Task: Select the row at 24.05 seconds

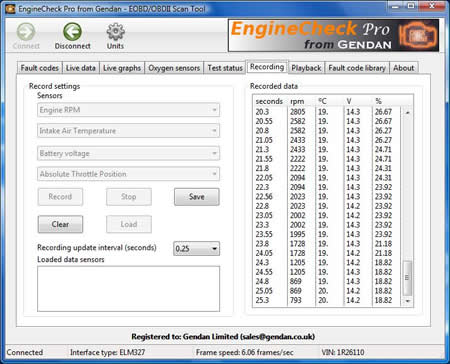Action: pos(327,253)
